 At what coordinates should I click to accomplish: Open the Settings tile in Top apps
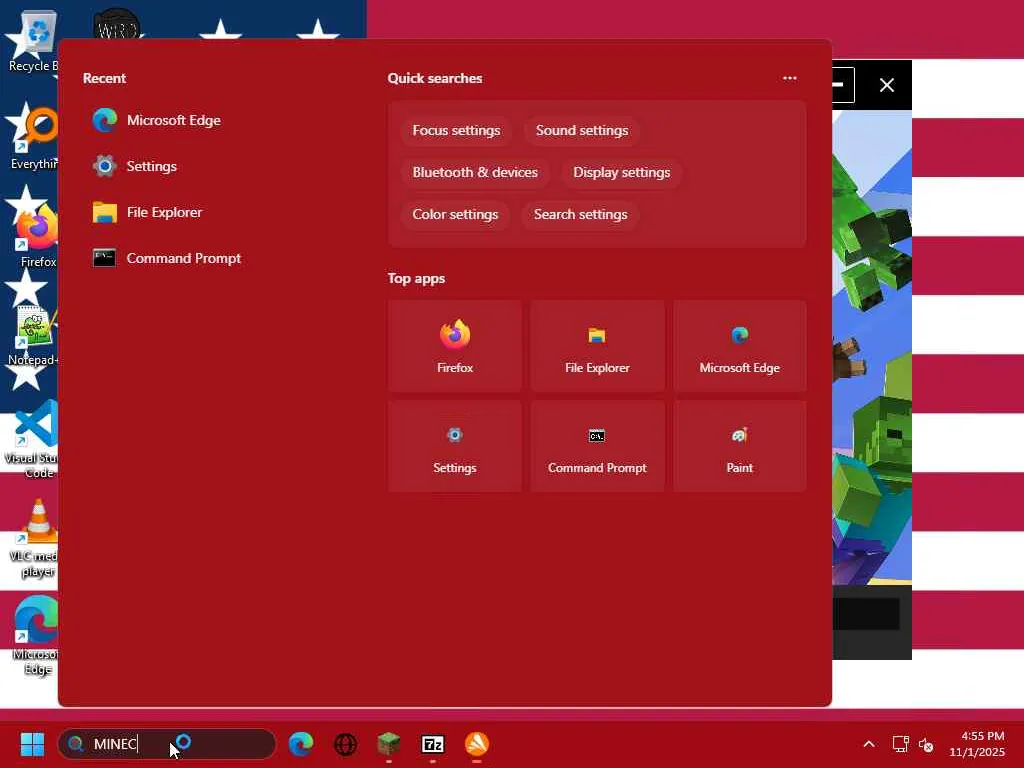click(x=455, y=446)
